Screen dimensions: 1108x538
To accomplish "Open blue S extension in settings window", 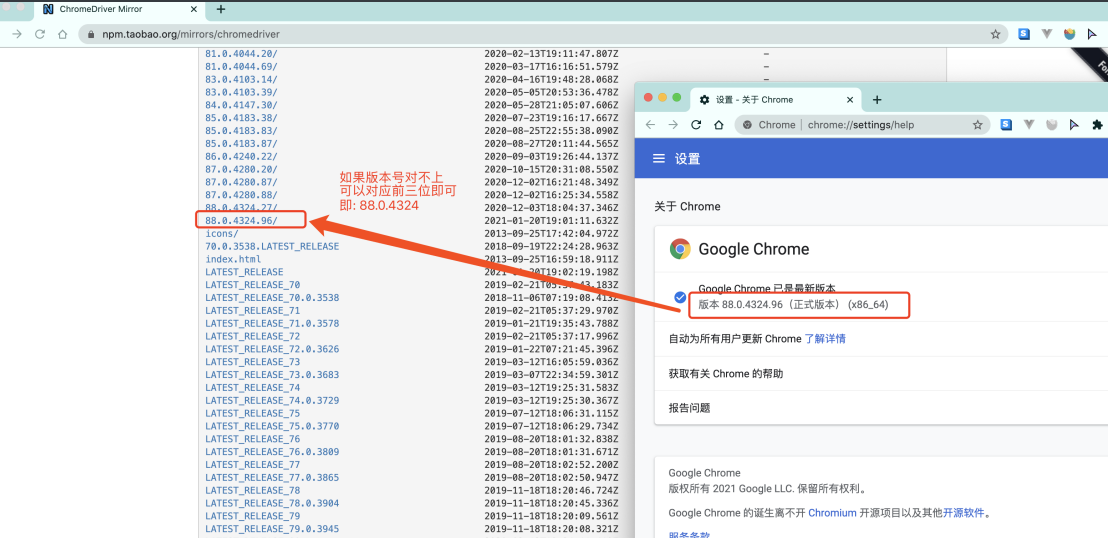I will pos(1006,124).
